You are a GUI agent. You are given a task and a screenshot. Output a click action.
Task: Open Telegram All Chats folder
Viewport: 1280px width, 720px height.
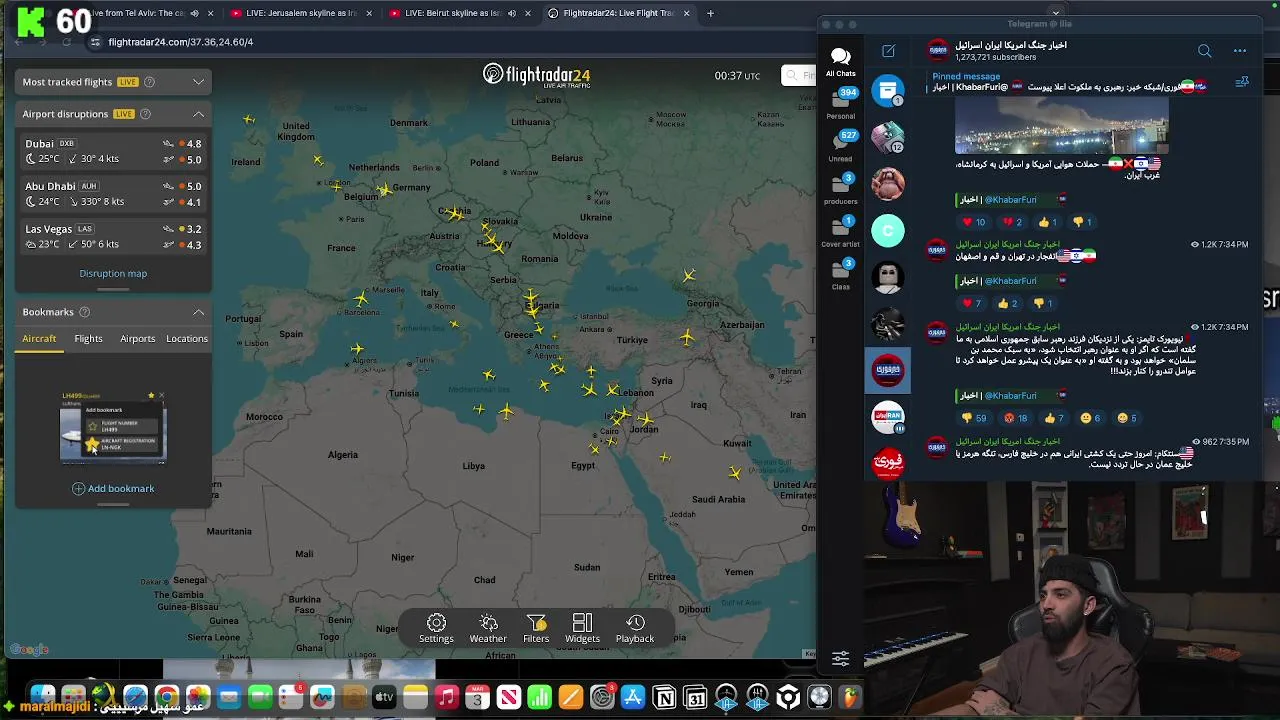tap(840, 61)
